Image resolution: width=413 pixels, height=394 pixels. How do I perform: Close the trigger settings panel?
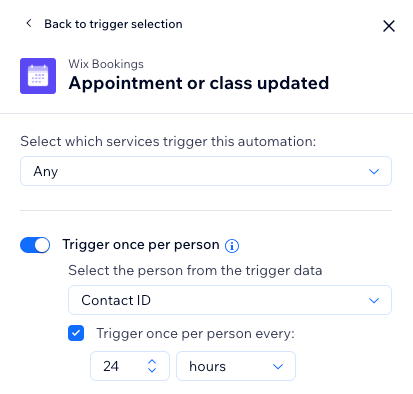coord(389,26)
